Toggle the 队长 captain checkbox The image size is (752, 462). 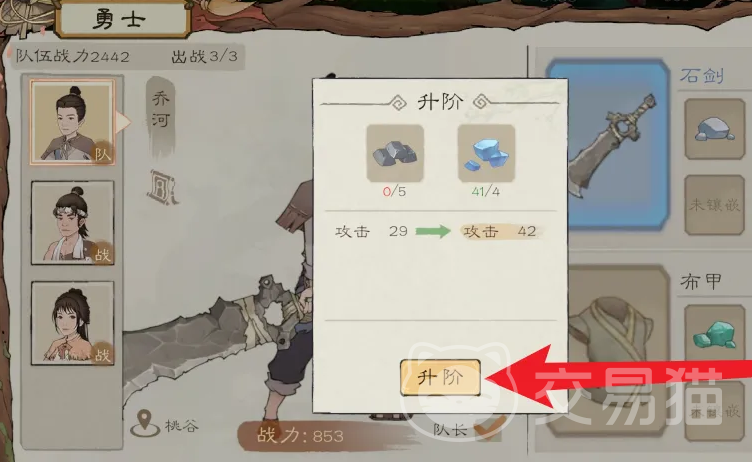pyautogui.click(x=489, y=428)
